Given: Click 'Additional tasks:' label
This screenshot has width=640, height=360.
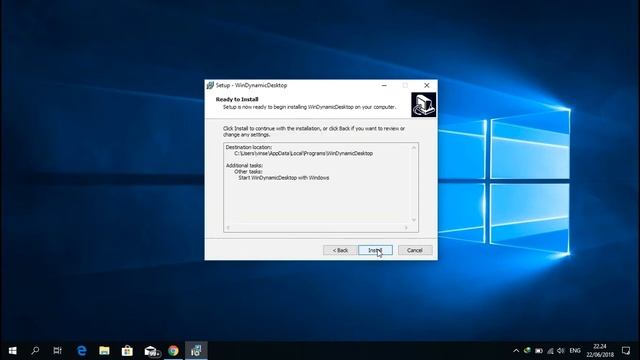Looking at the screenshot, I should [x=244, y=166].
